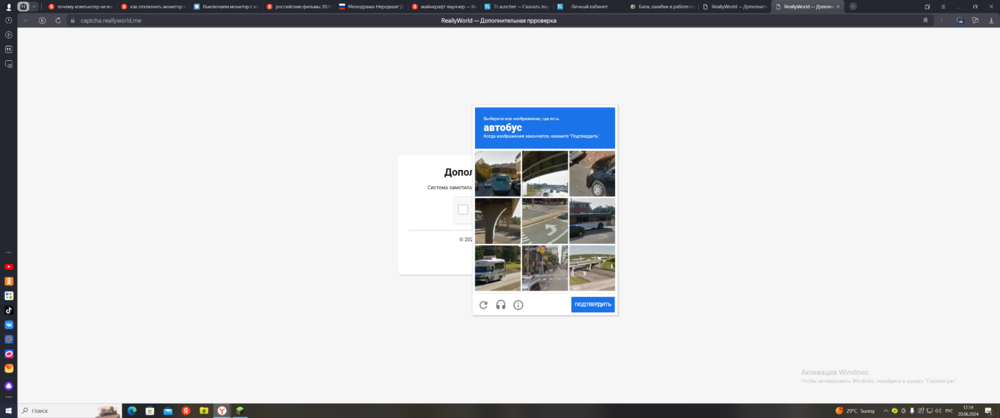Select the captcha tile showing a black car wheel
The width and height of the screenshot is (1000, 418).
pyautogui.click(x=592, y=174)
